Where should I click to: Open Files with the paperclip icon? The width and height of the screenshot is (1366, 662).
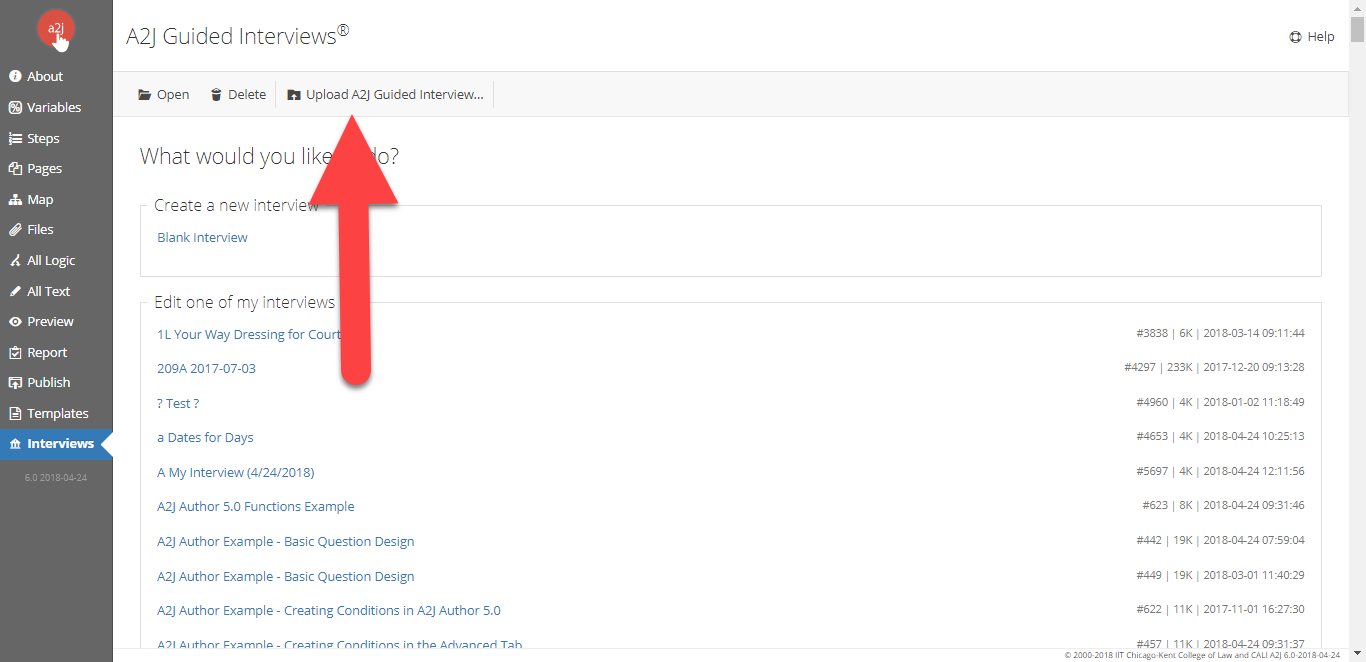point(15,229)
